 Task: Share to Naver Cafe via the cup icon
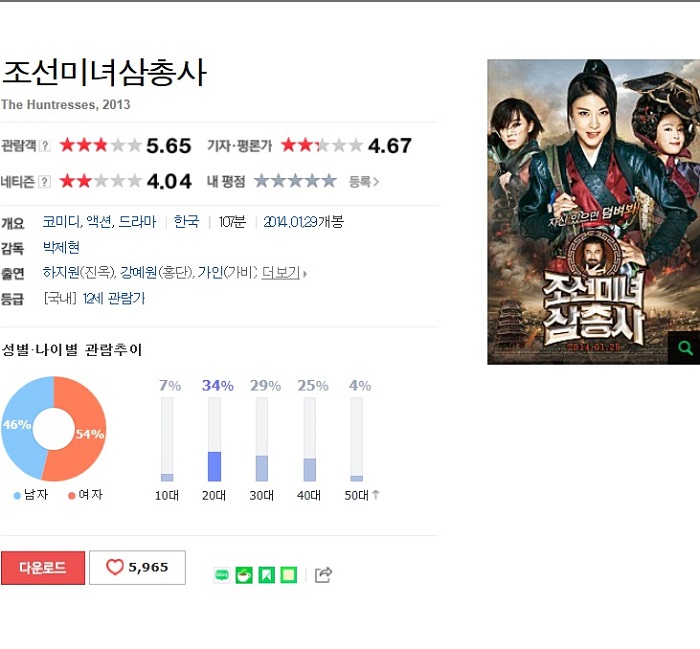point(244,575)
